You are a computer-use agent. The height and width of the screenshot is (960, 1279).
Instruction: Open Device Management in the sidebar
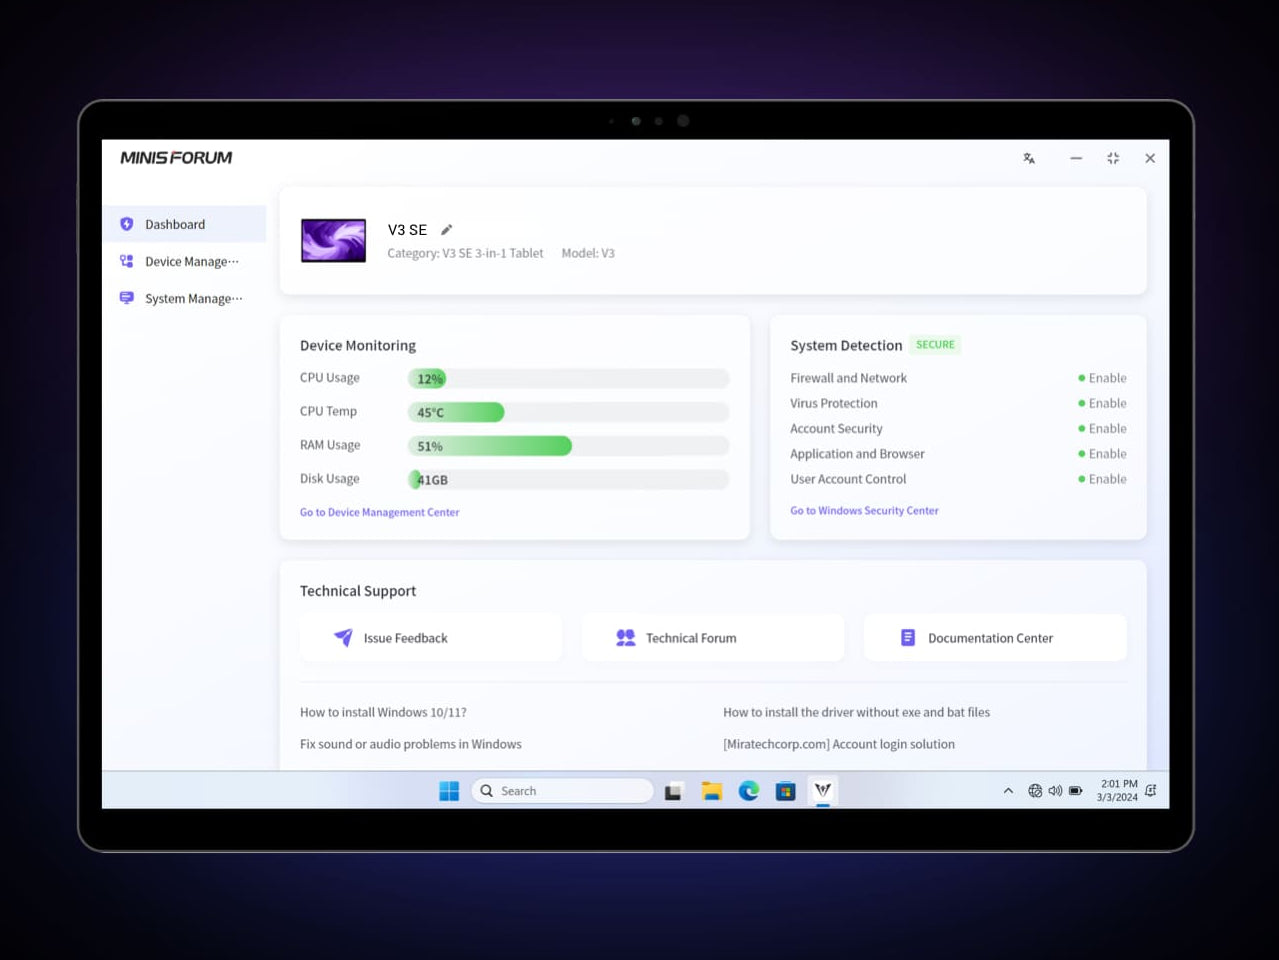click(x=191, y=262)
